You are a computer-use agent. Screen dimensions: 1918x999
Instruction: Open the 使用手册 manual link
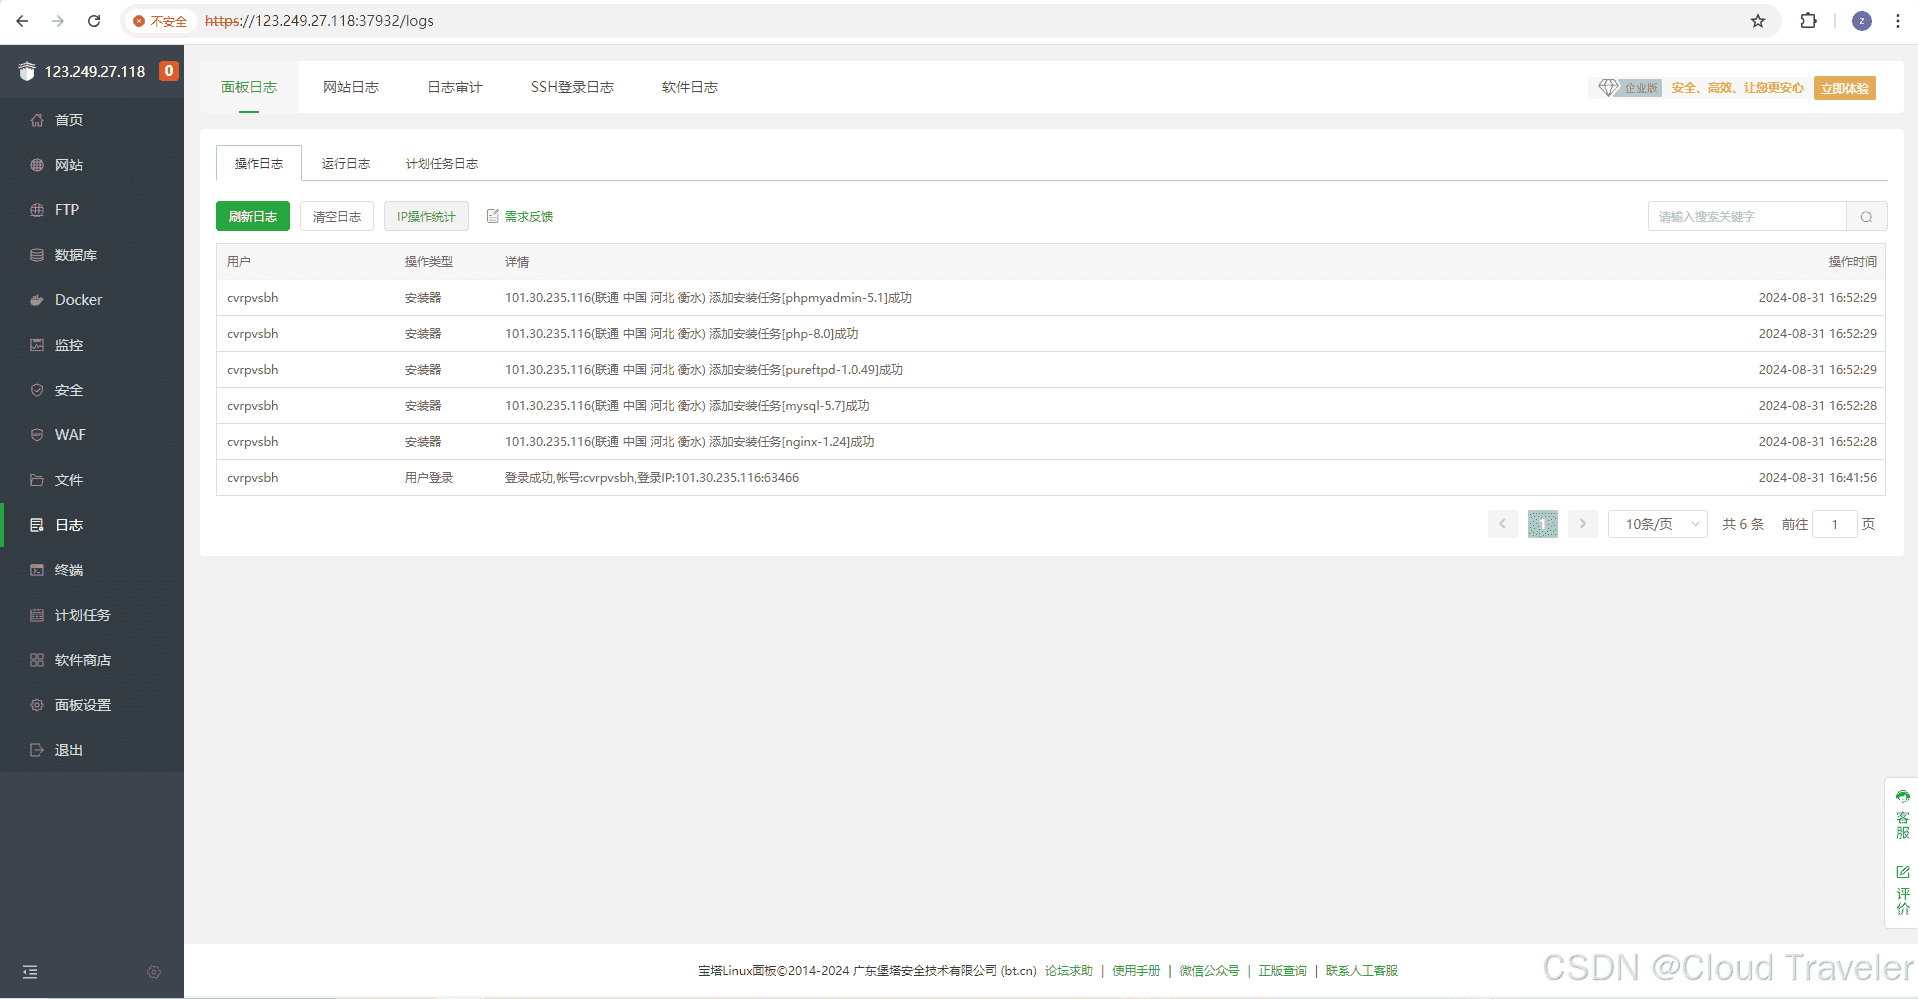[x=1135, y=970]
